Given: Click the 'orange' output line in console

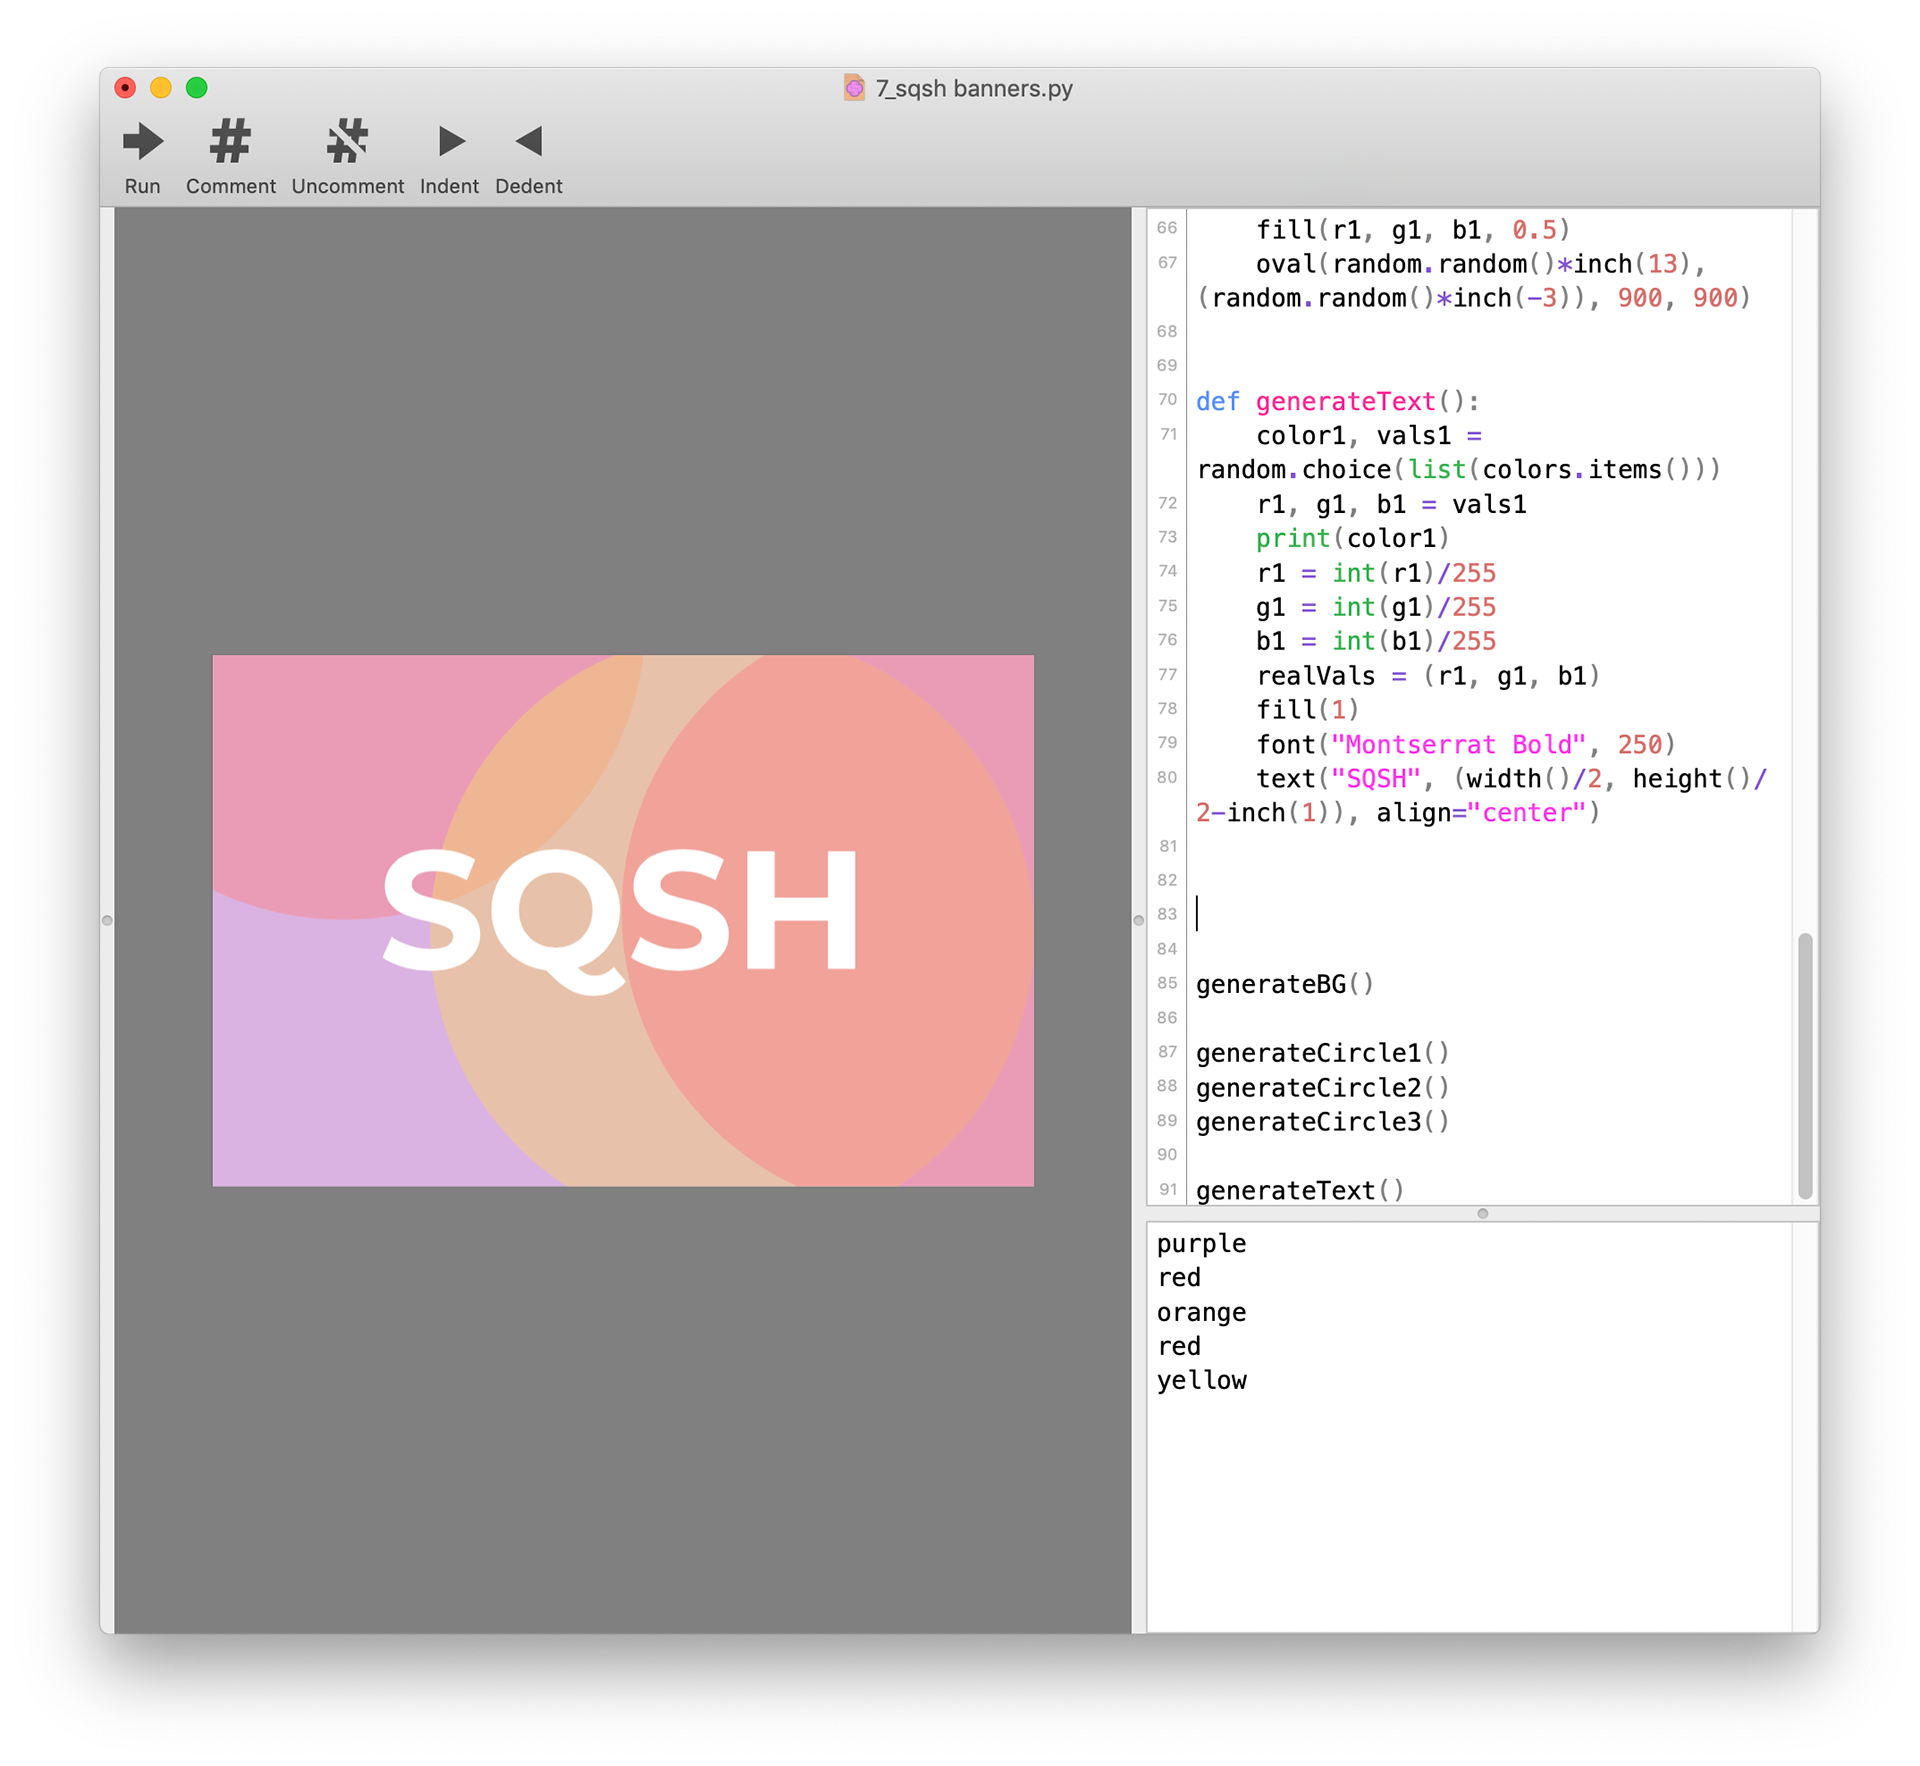Looking at the screenshot, I should 1201,1312.
